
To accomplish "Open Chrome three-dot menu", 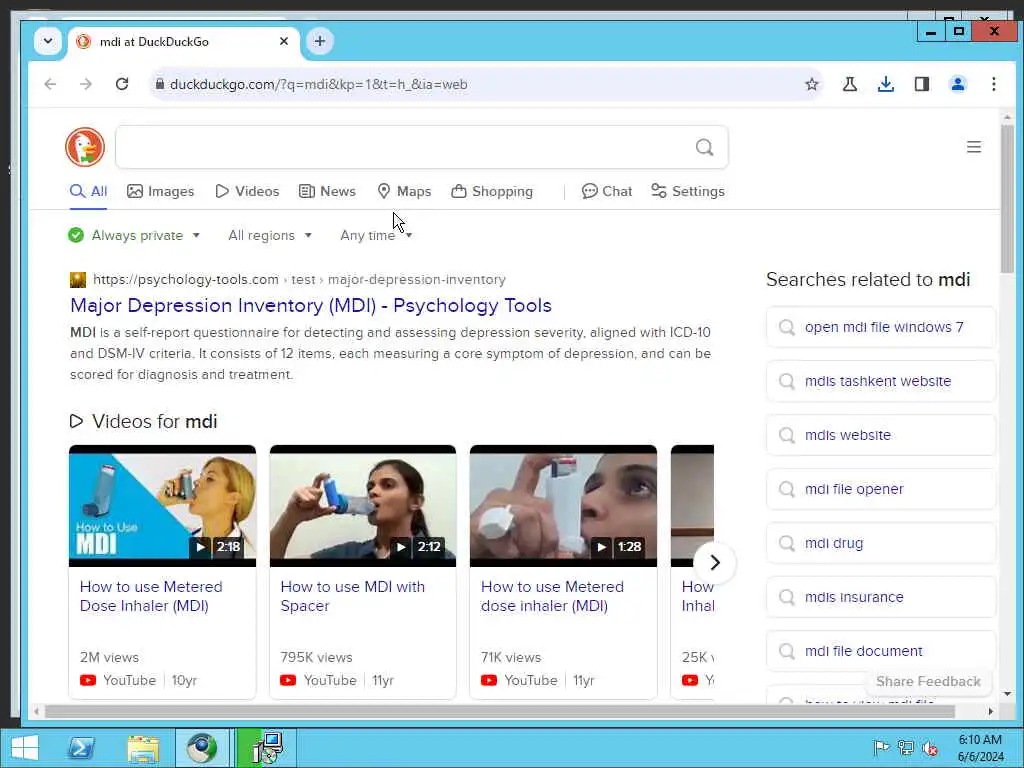I will (x=993, y=84).
